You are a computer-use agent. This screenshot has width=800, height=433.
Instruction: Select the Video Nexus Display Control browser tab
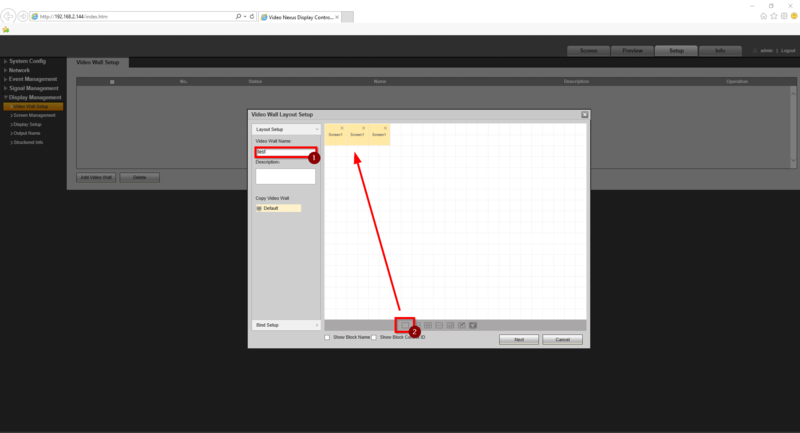point(297,17)
